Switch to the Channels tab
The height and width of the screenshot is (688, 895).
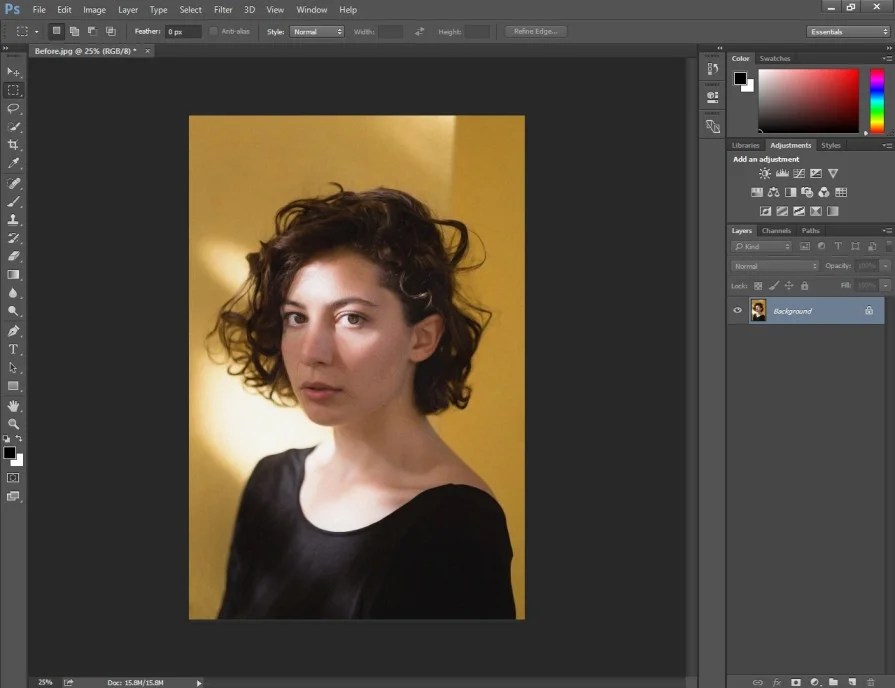776,230
